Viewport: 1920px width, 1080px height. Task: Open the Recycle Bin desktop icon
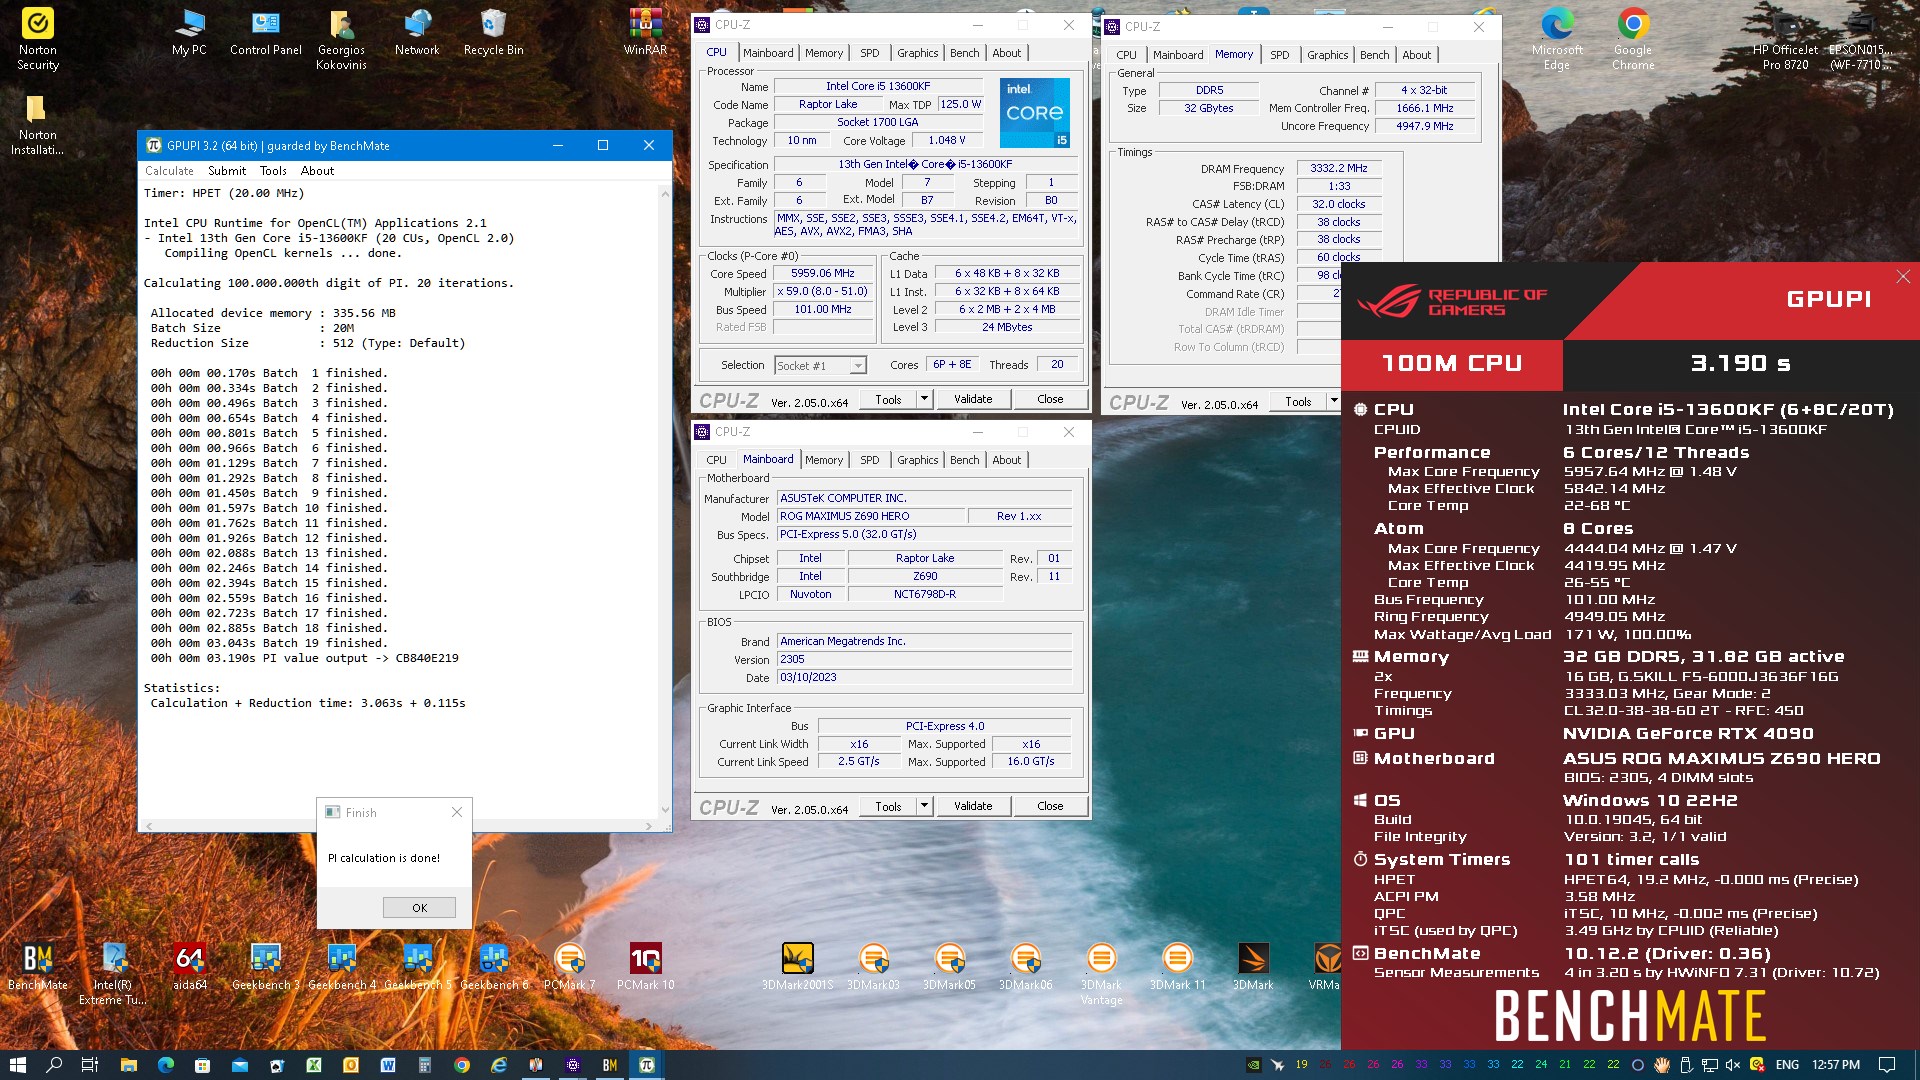pyautogui.click(x=493, y=32)
